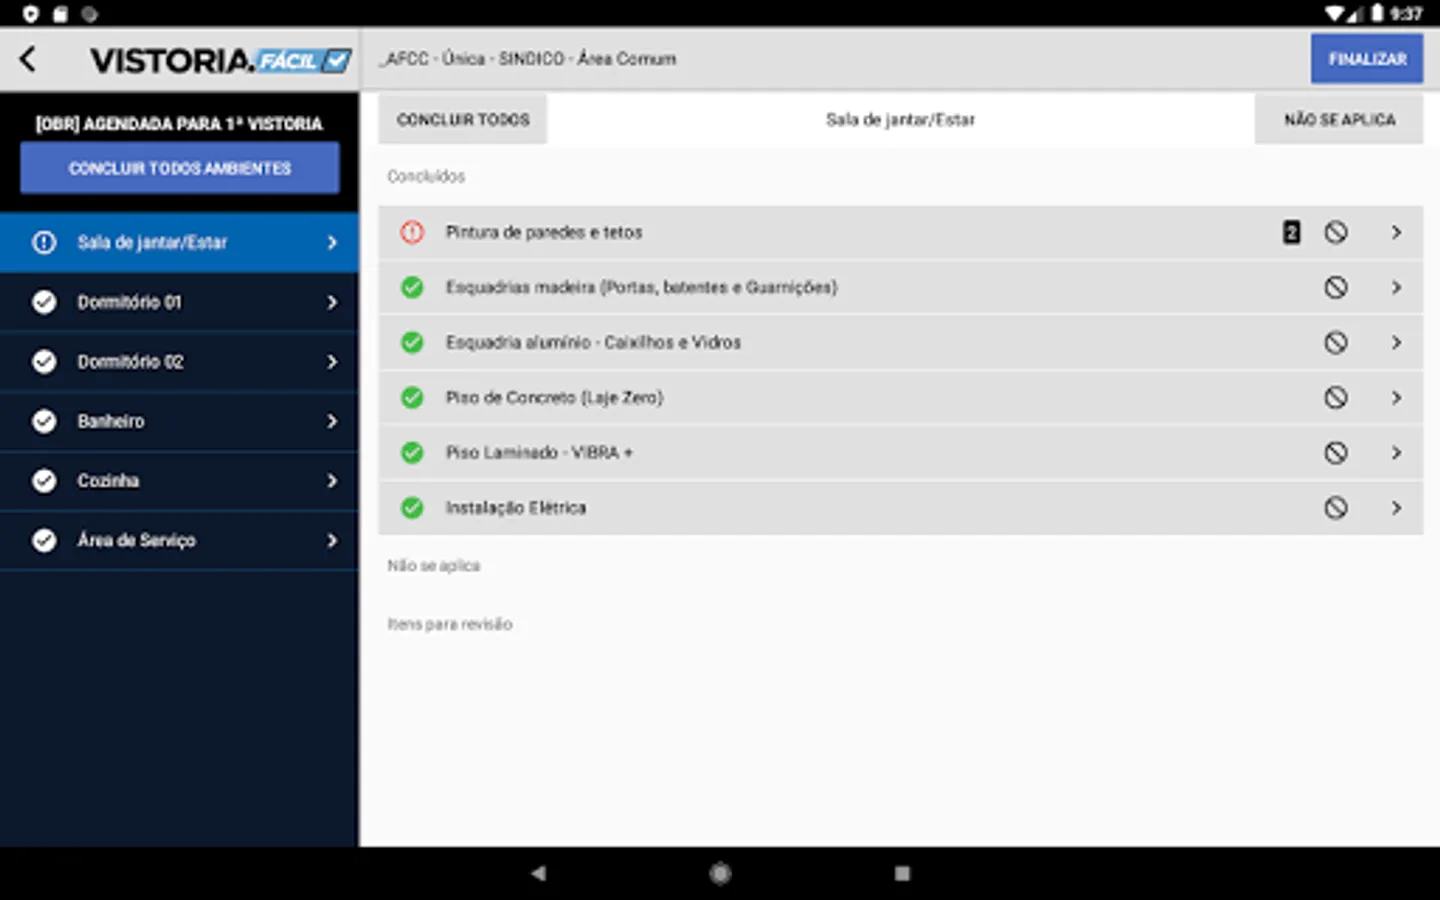Screen dimensions: 1440x900
Task: Select Sala de jantar/Estar room
Action: pos(180,242)
